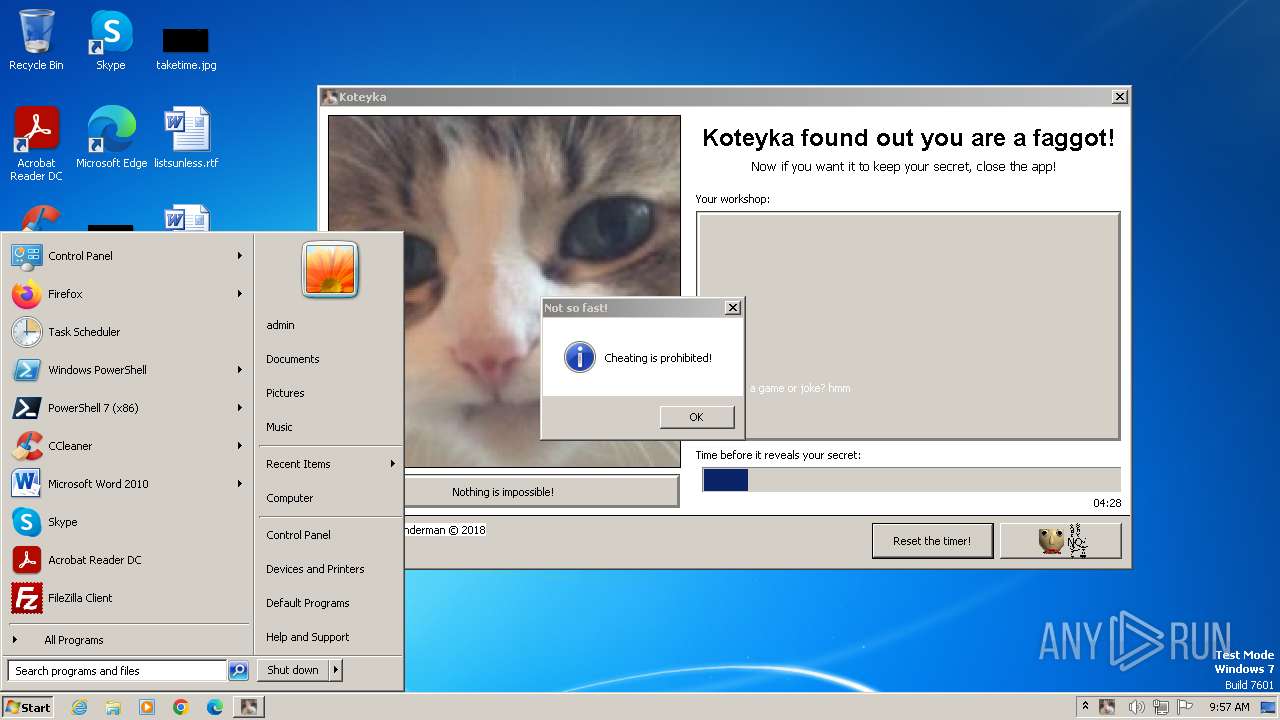Click OK in the Not so fast dialog

696,417
